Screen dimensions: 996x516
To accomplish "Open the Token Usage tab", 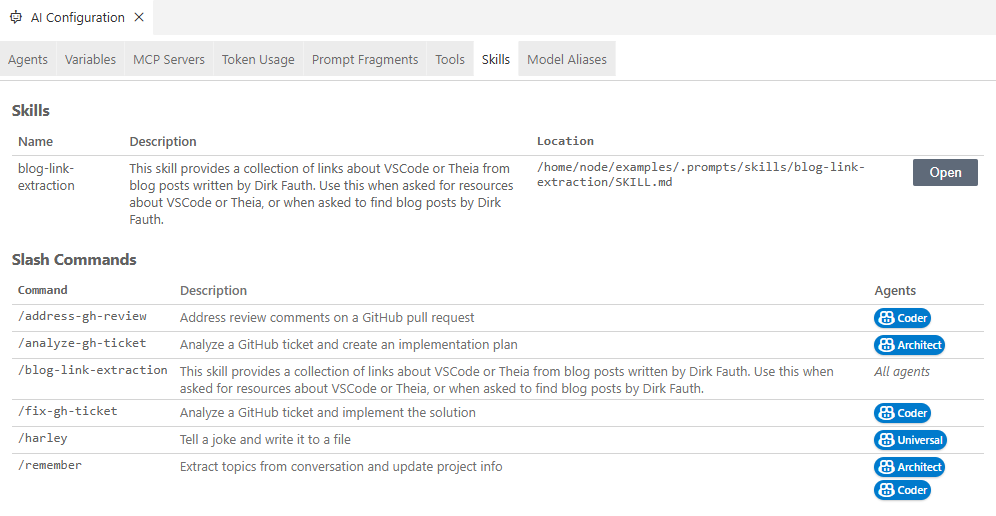I will click(258, 60).
